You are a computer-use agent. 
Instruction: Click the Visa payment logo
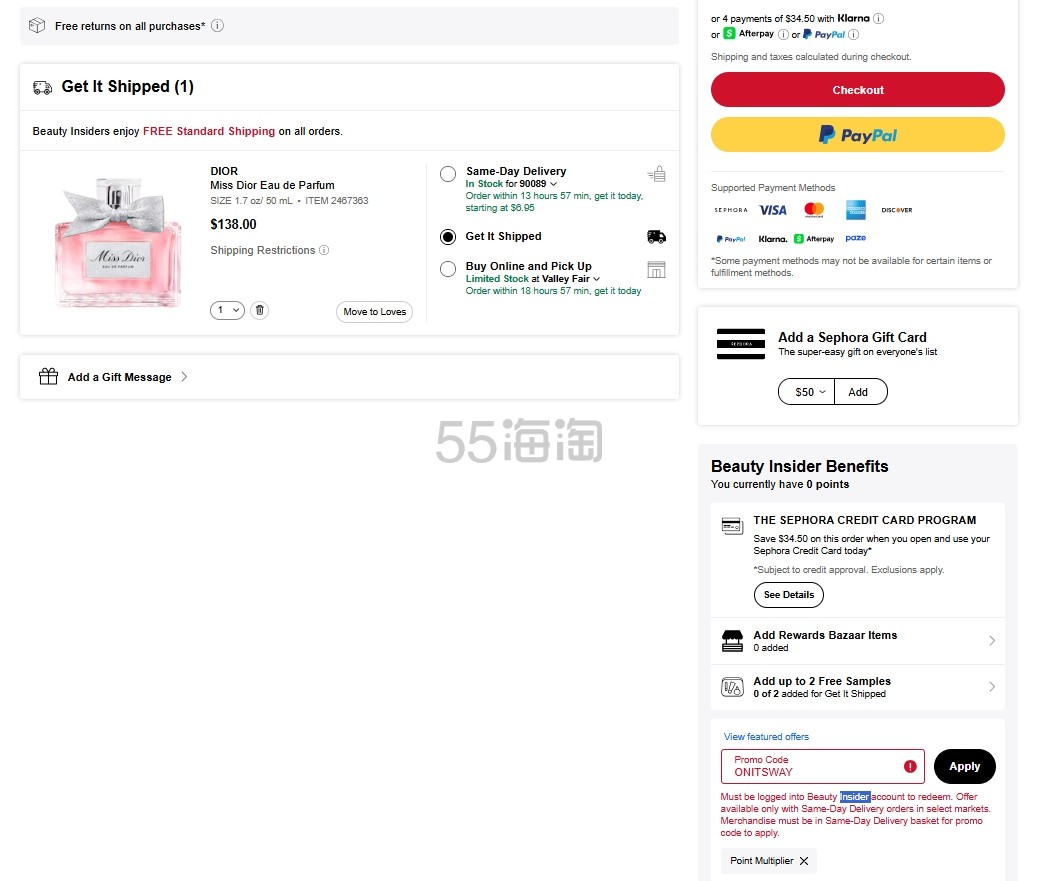click(773, 210)
